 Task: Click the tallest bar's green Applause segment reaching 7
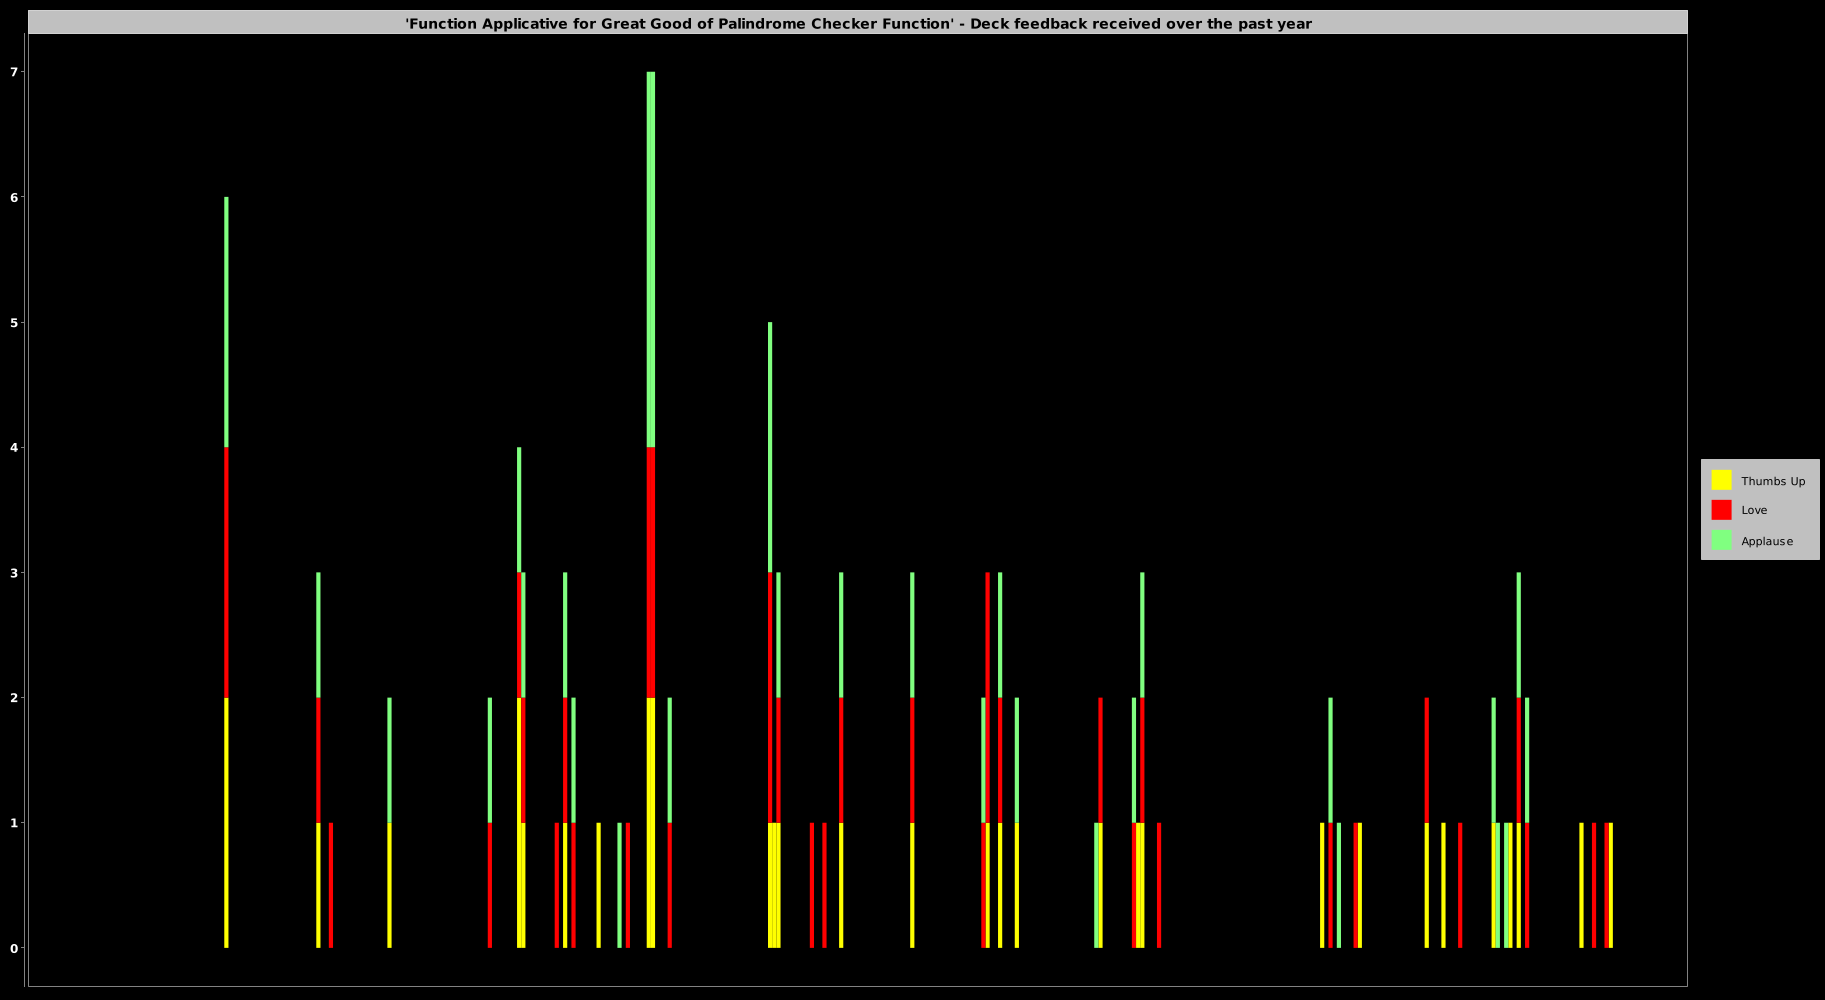651,260
